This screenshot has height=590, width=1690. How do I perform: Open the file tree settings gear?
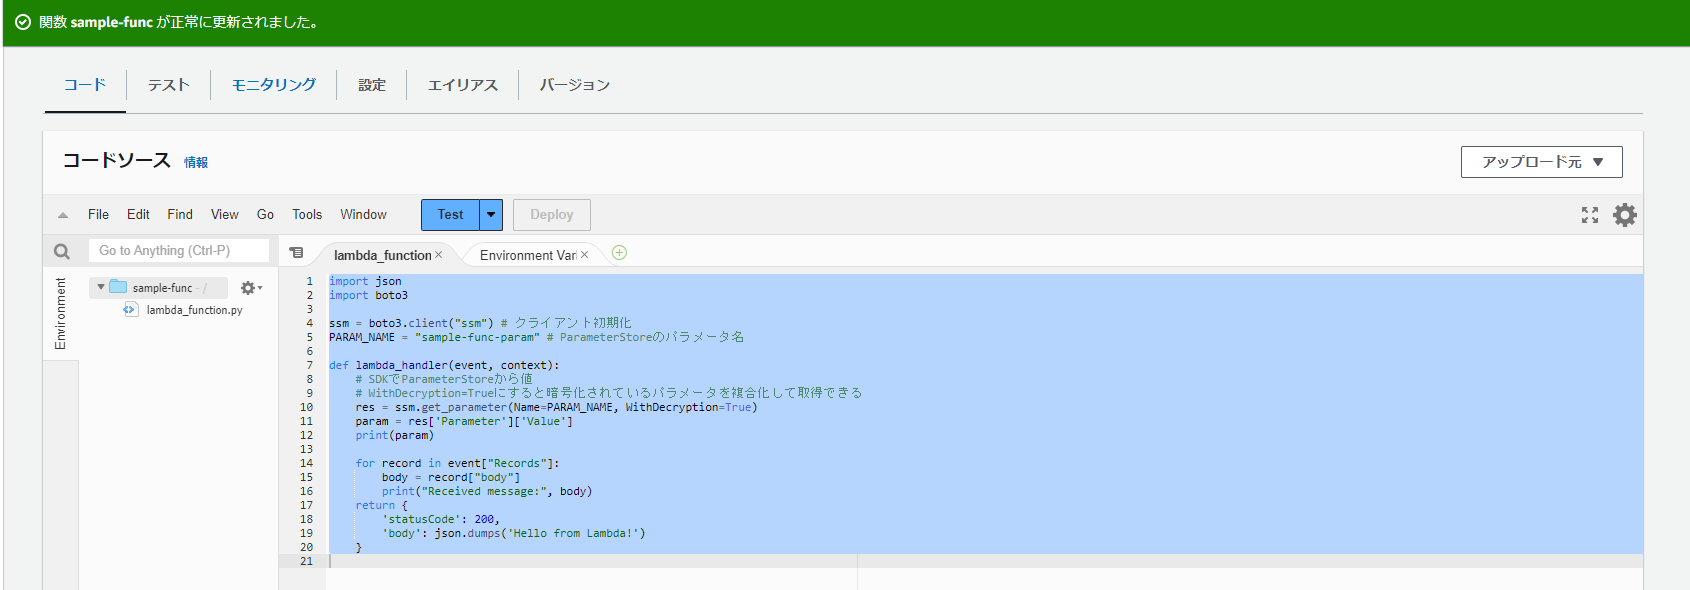[x=250, y=288]
